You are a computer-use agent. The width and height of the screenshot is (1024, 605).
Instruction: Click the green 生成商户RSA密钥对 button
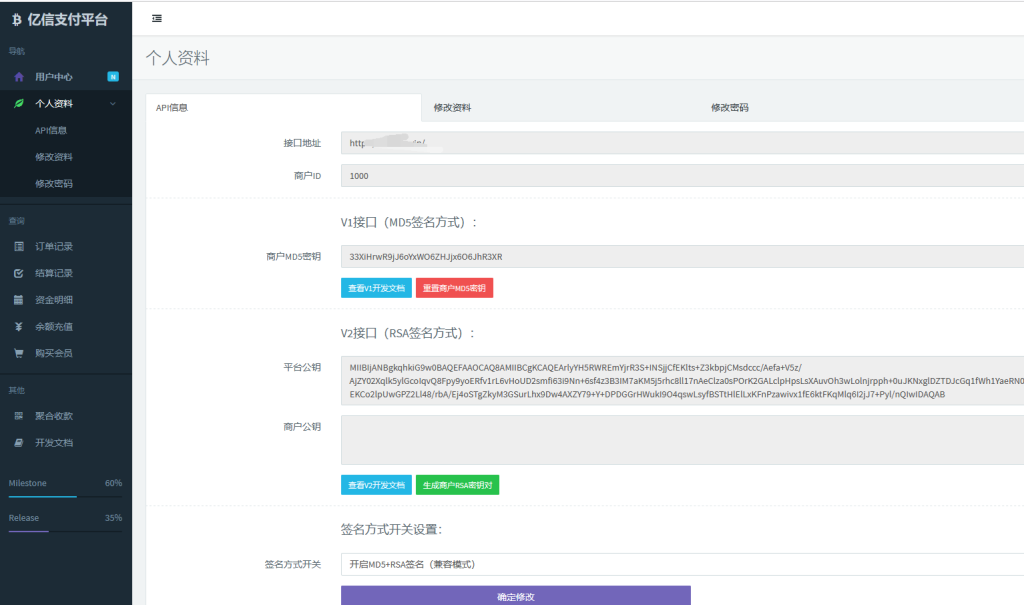pos(457,485)
